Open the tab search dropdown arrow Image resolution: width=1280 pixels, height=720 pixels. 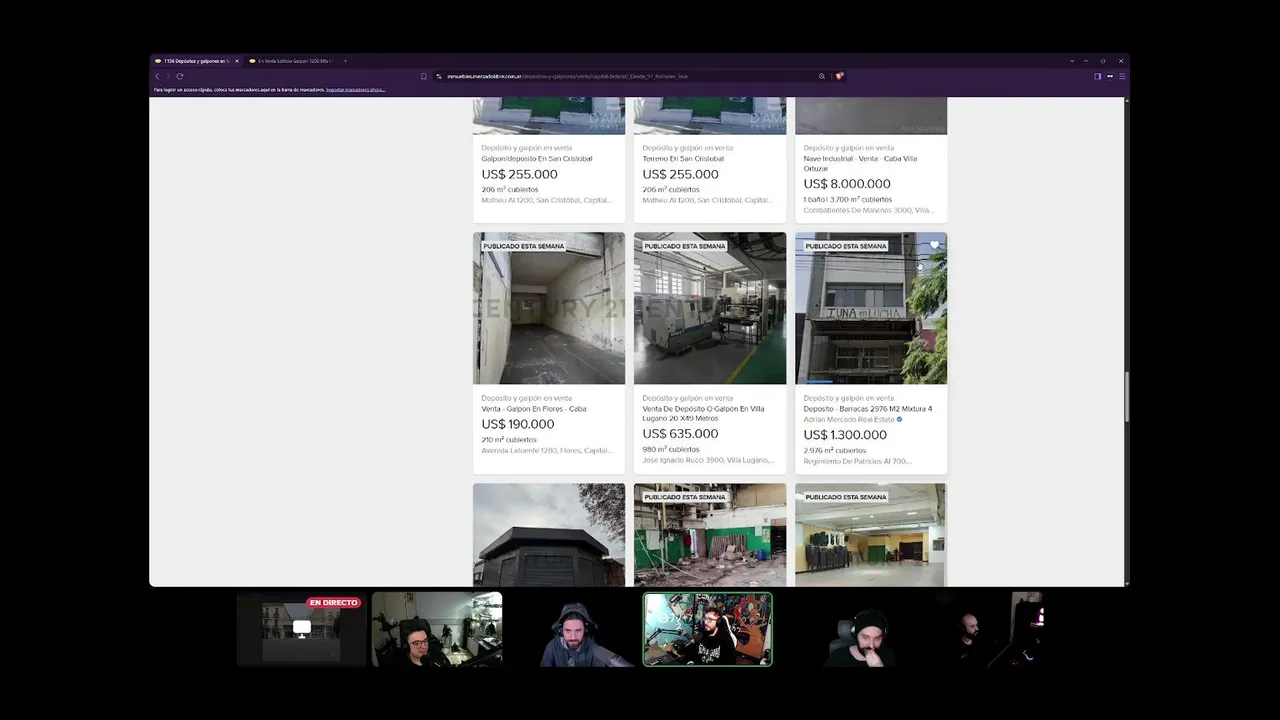pyautogui.click(x=1072, y=61)
